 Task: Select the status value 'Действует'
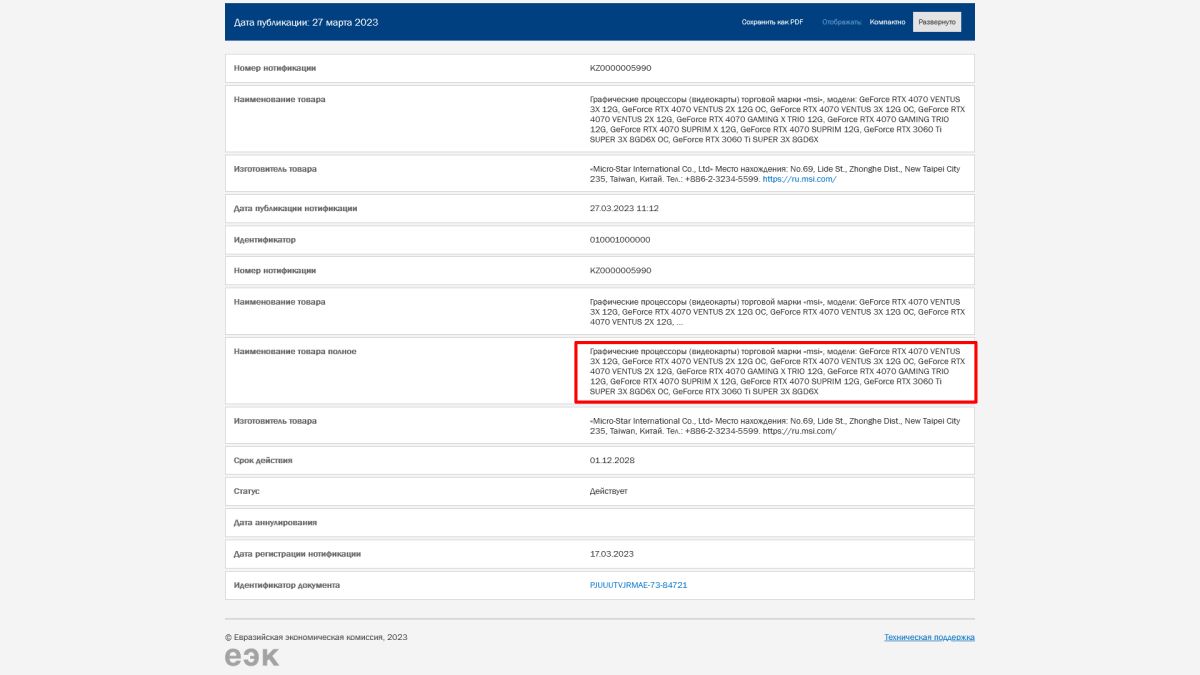[x=609, y=492]
